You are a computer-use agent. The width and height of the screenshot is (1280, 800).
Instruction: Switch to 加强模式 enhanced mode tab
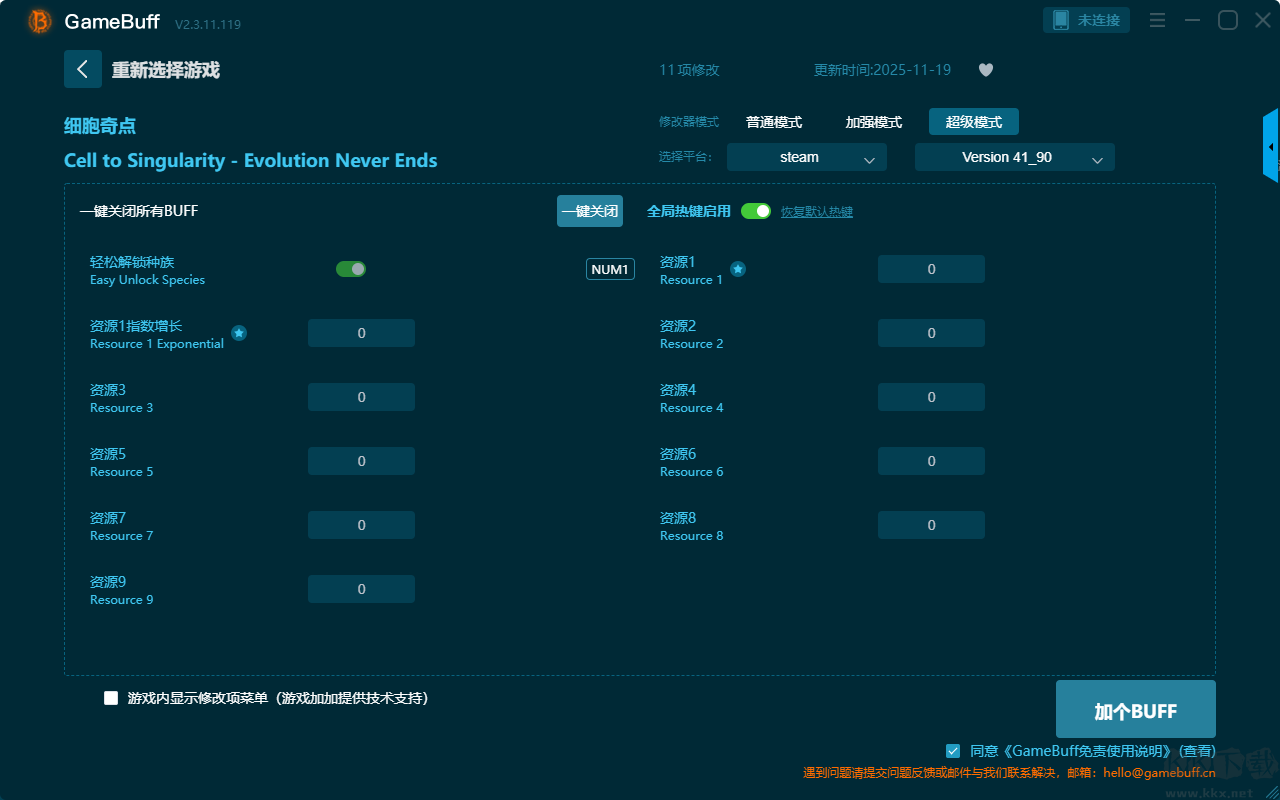coord(873,122)
